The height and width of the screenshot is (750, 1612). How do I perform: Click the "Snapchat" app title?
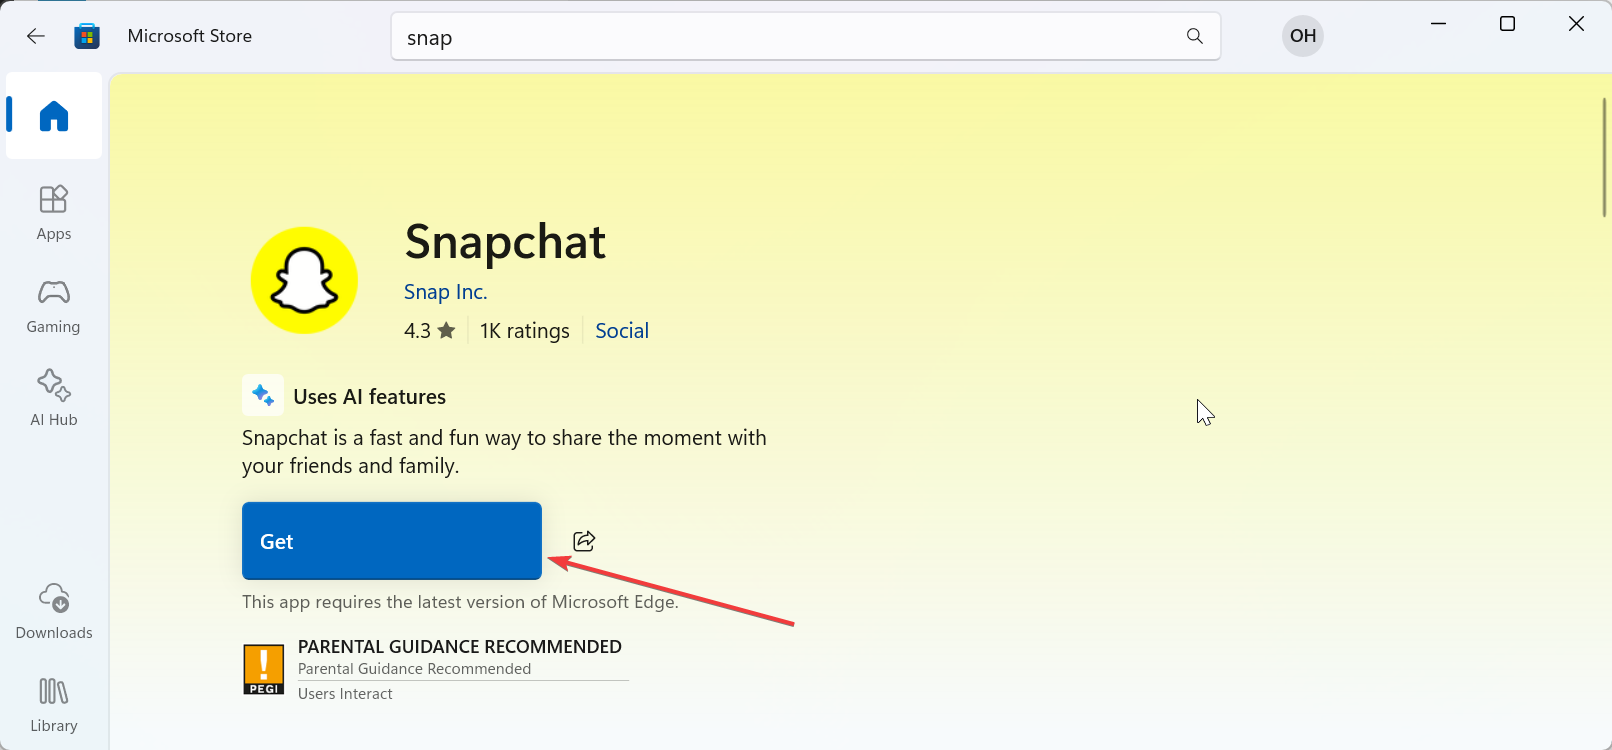505,242
